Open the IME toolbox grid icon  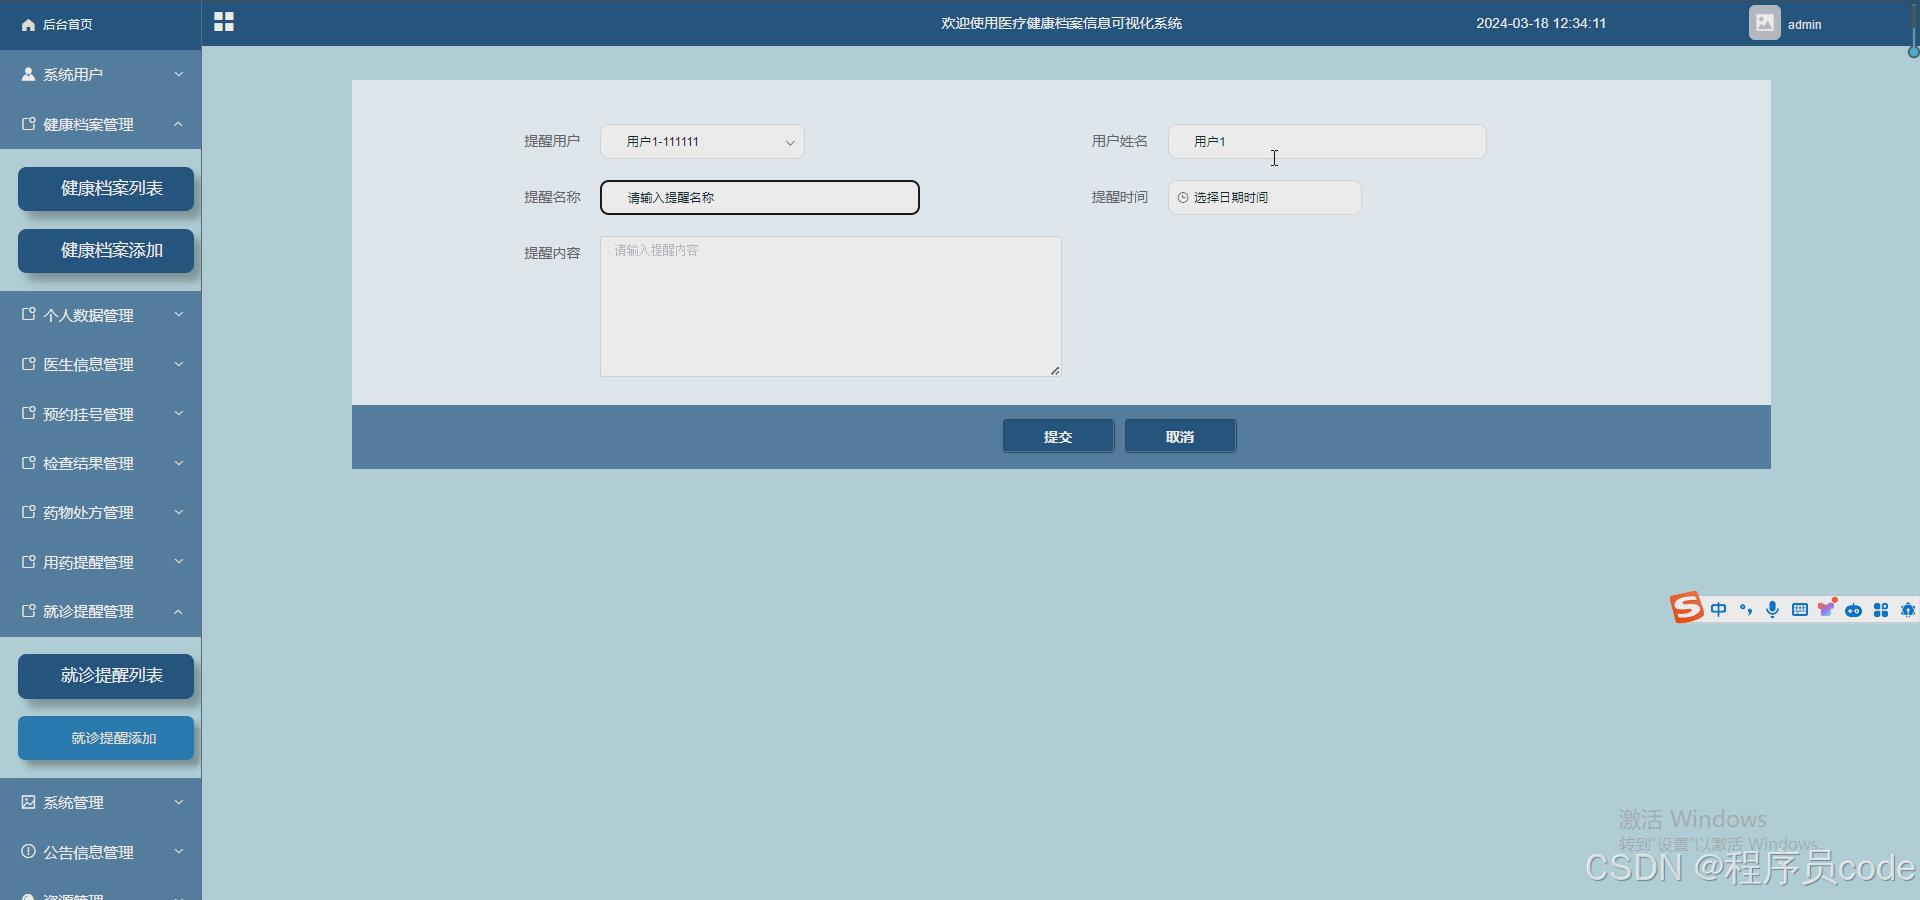(x=1880, y=610)
